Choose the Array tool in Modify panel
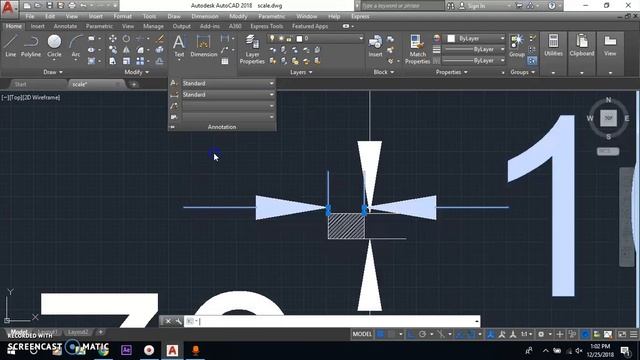Image resolution: width=640 pixels, height=360 pixels. tap(140, 61)
